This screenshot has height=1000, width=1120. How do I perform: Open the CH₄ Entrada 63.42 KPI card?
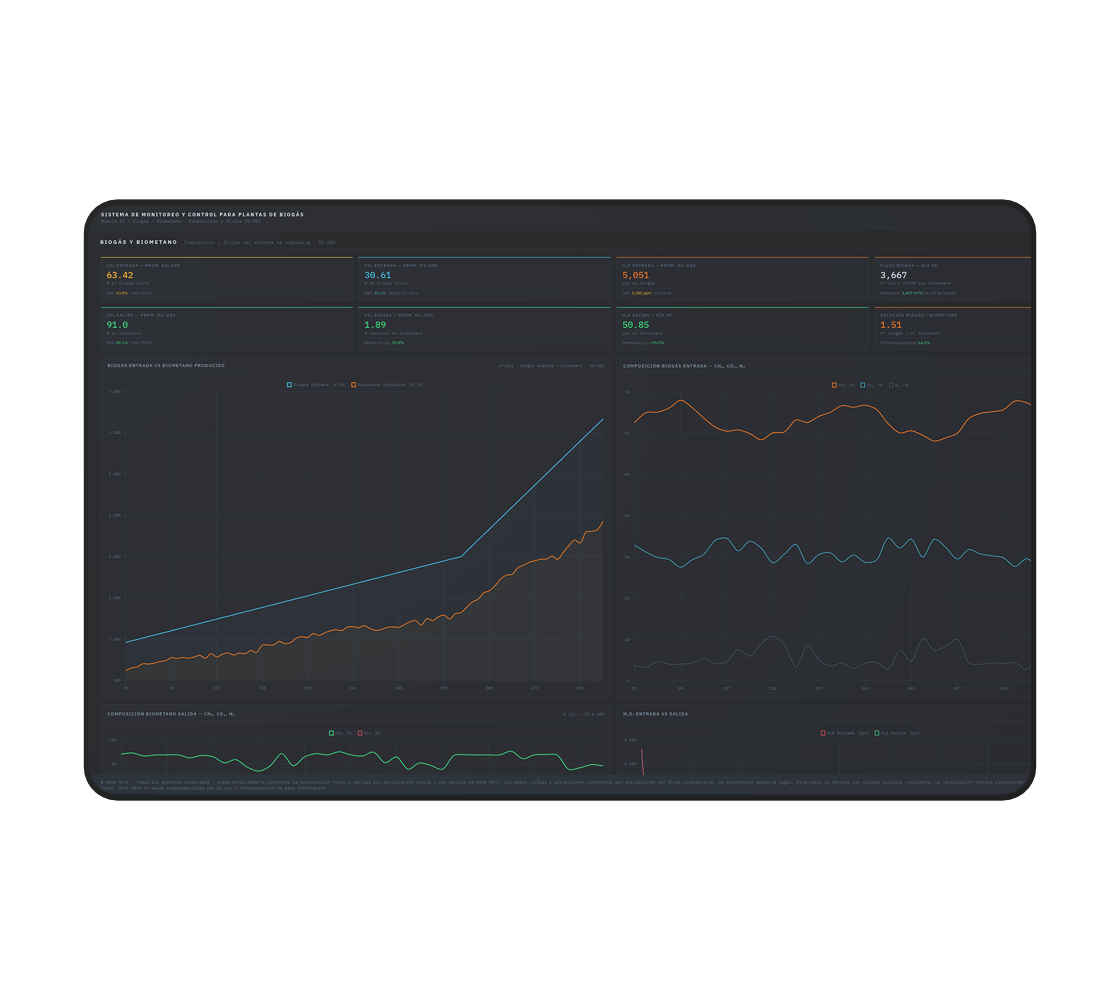226,279
